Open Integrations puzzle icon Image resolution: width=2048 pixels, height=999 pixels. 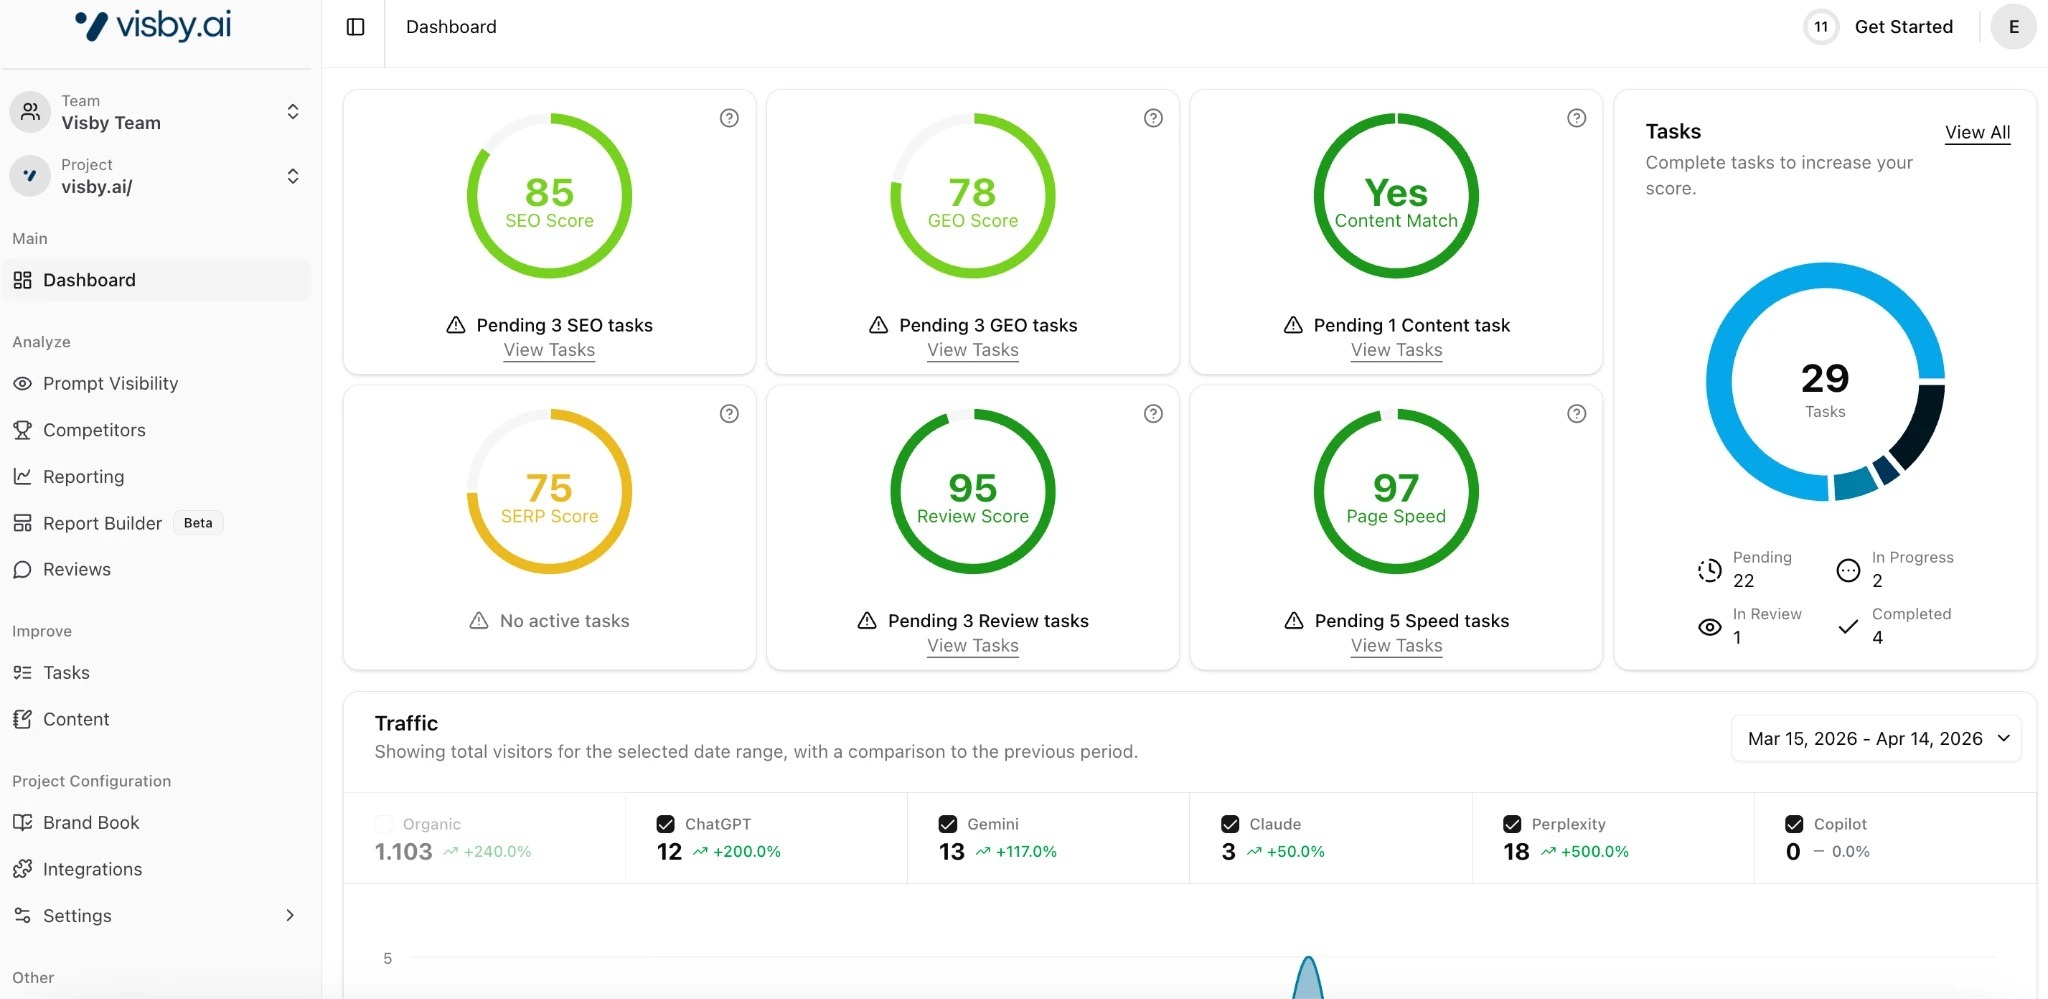(22, 869)
